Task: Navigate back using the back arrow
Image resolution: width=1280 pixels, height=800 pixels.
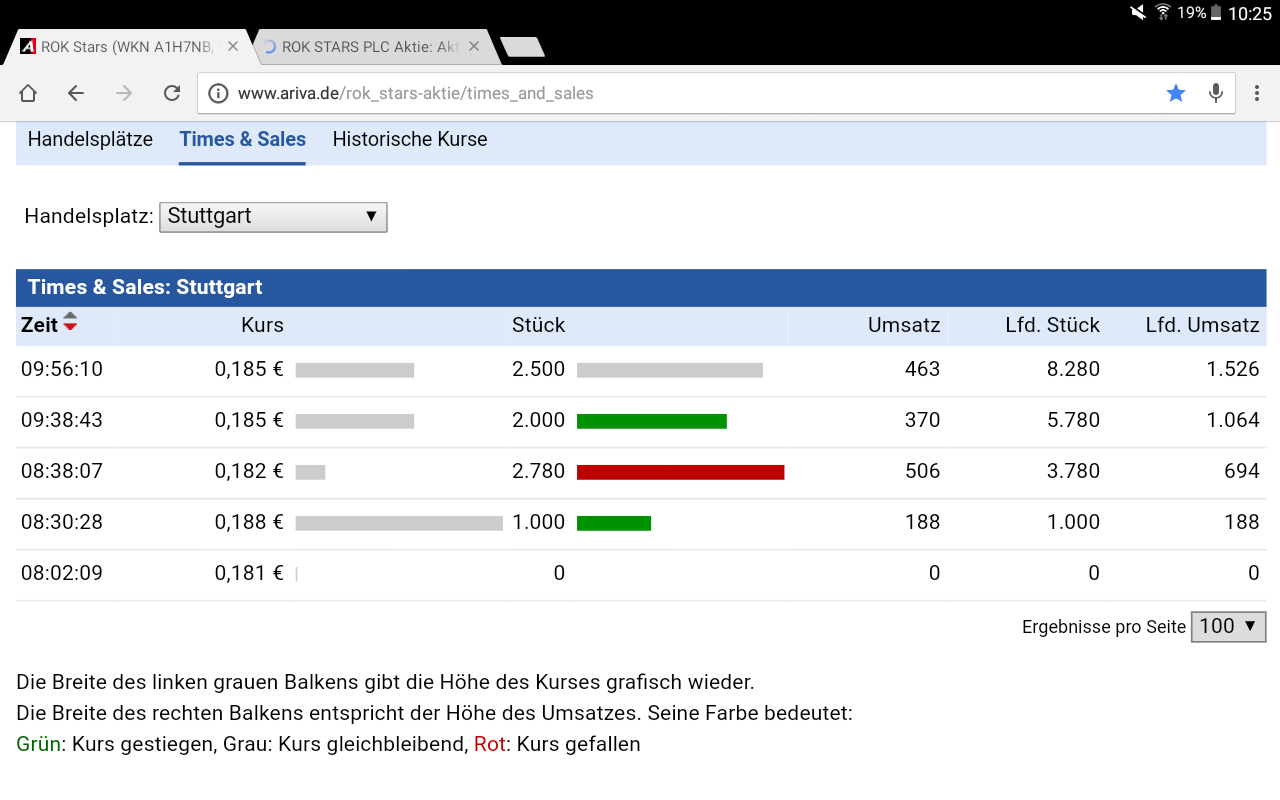Action: click(75, 92)
